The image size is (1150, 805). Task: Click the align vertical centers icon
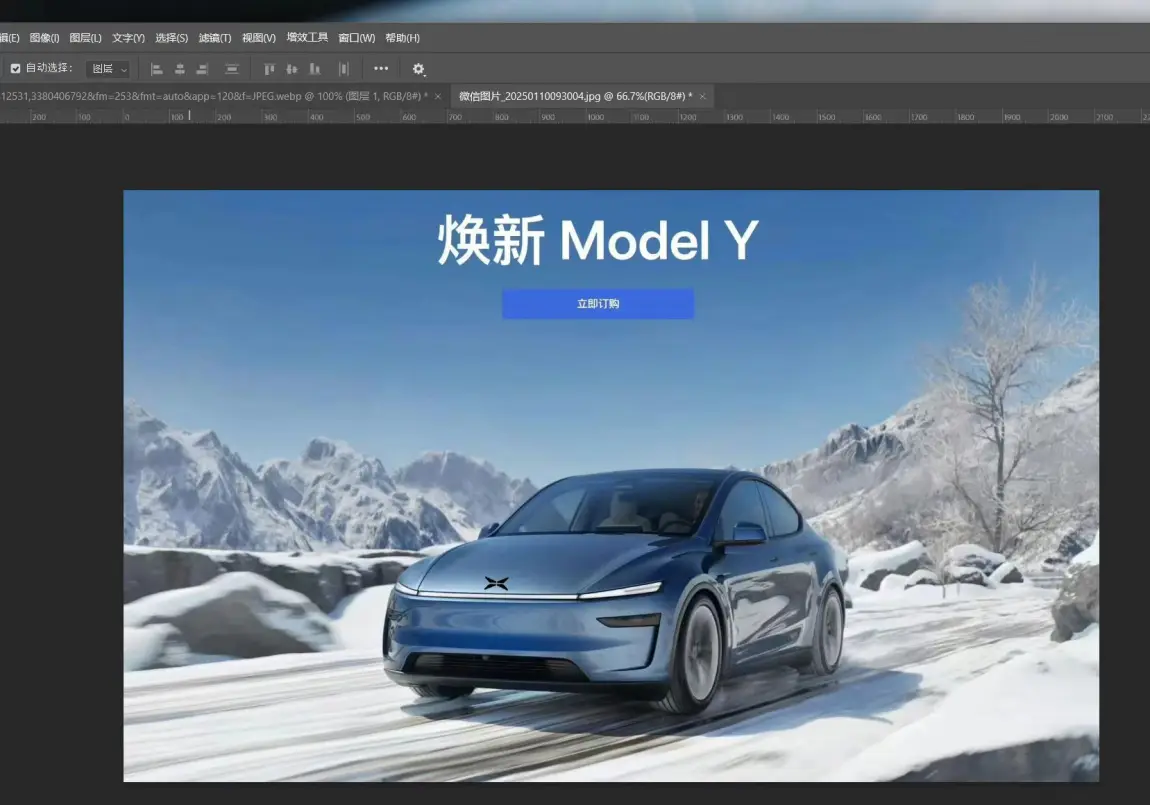(x=292, y=69)
